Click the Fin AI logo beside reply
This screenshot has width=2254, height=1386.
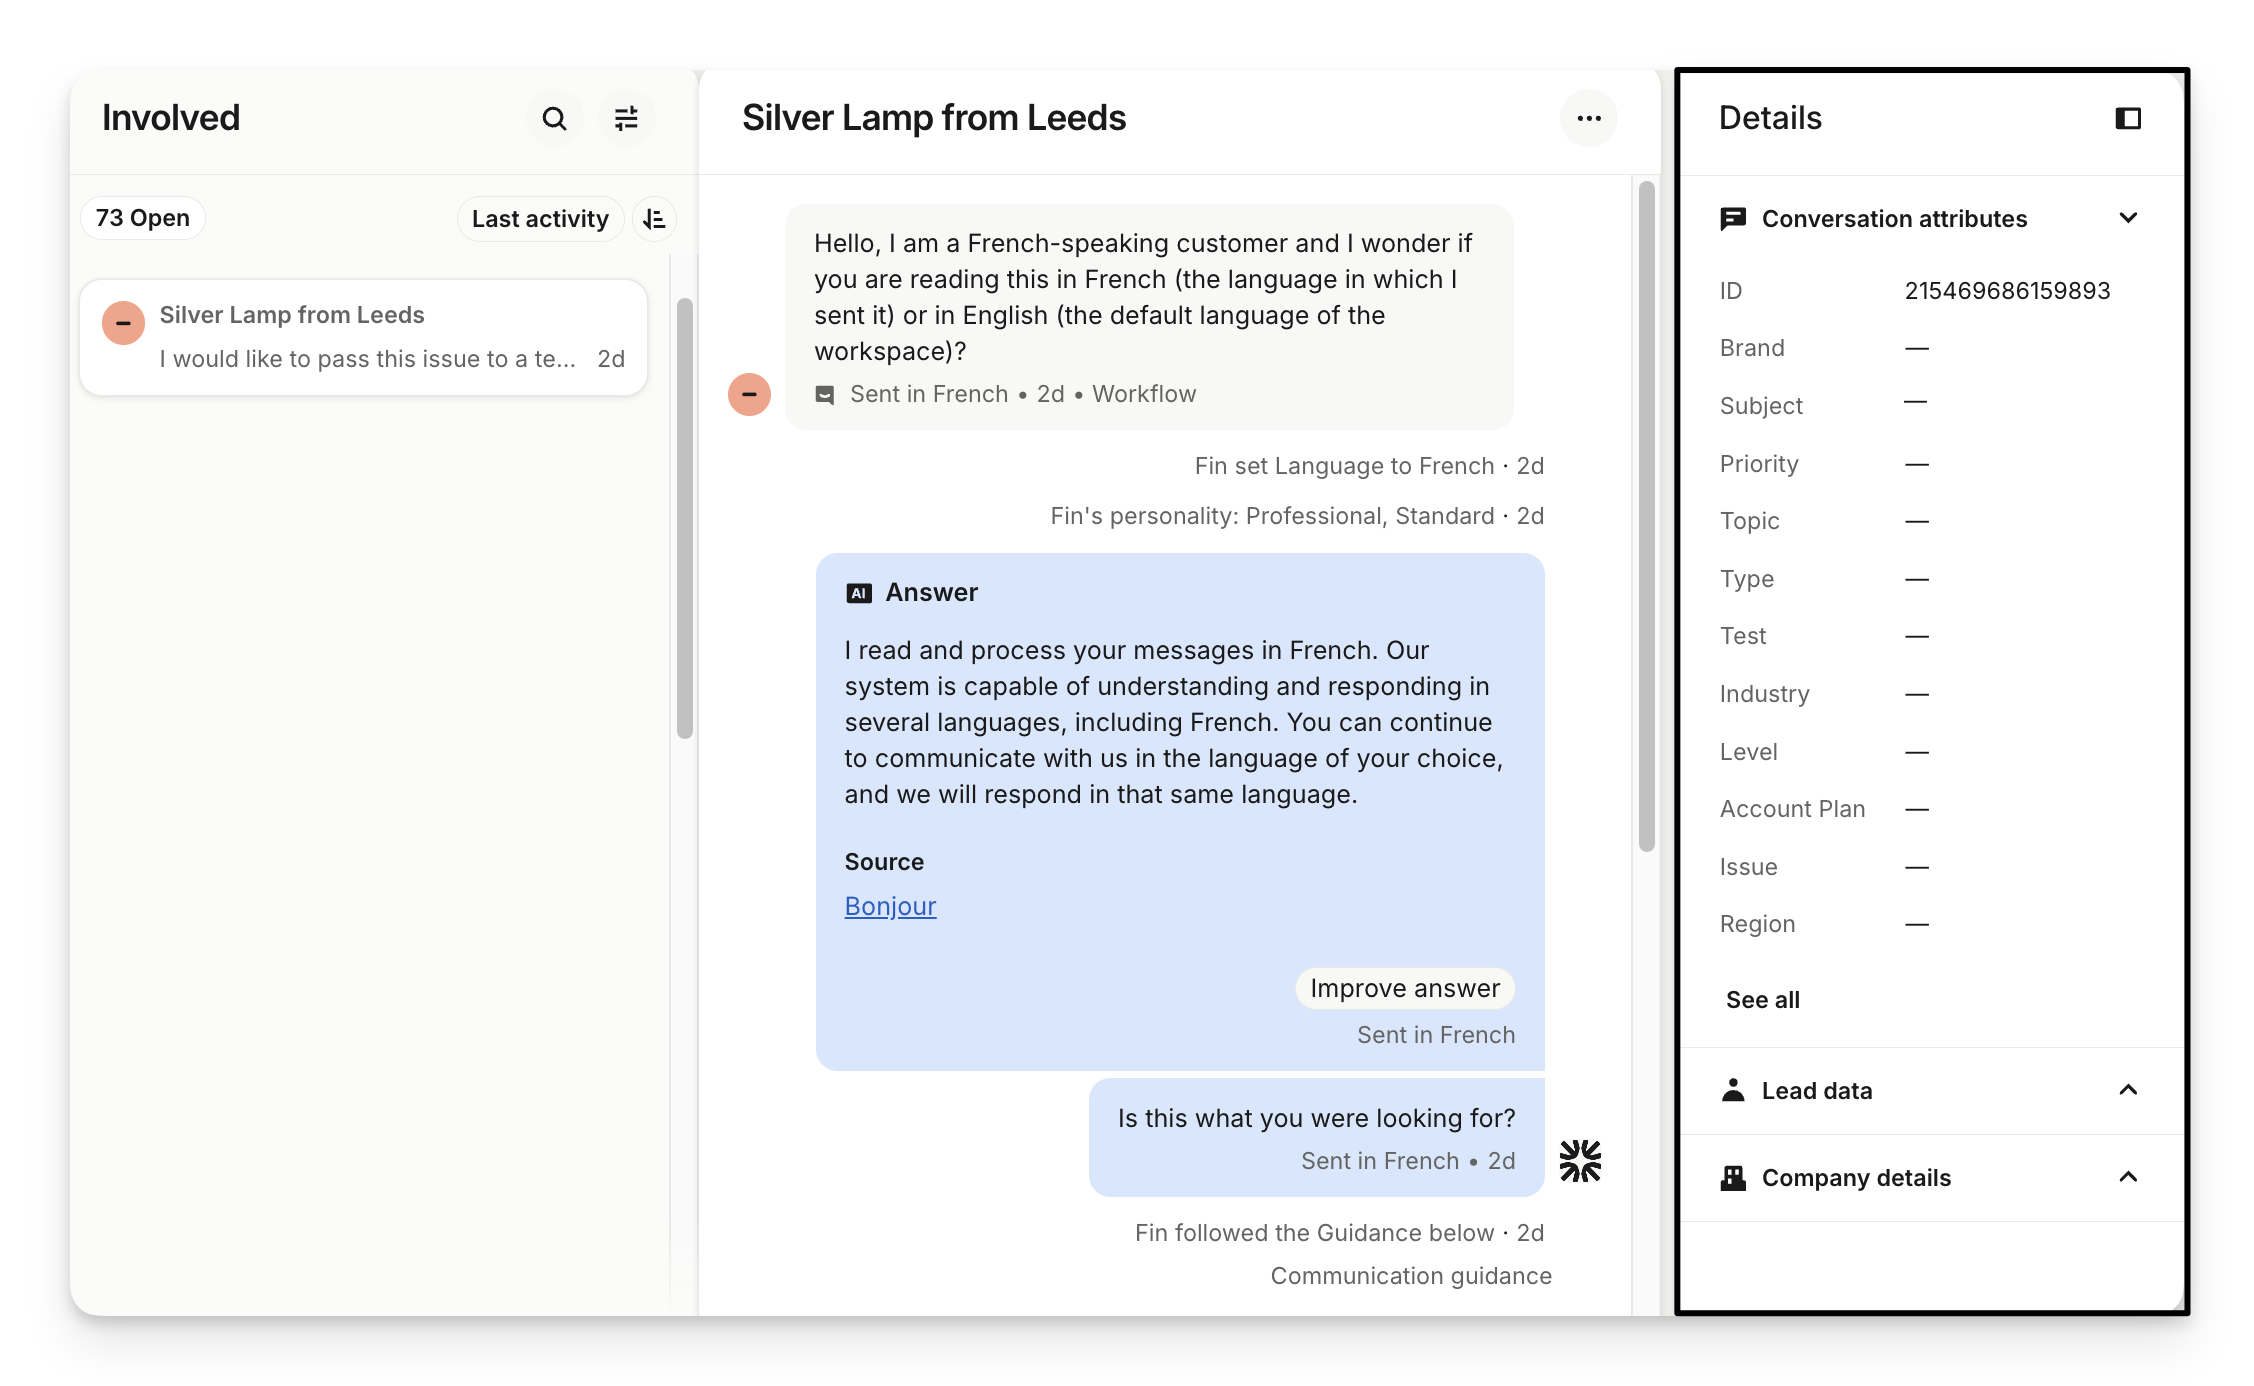tap(1580, 1161)
